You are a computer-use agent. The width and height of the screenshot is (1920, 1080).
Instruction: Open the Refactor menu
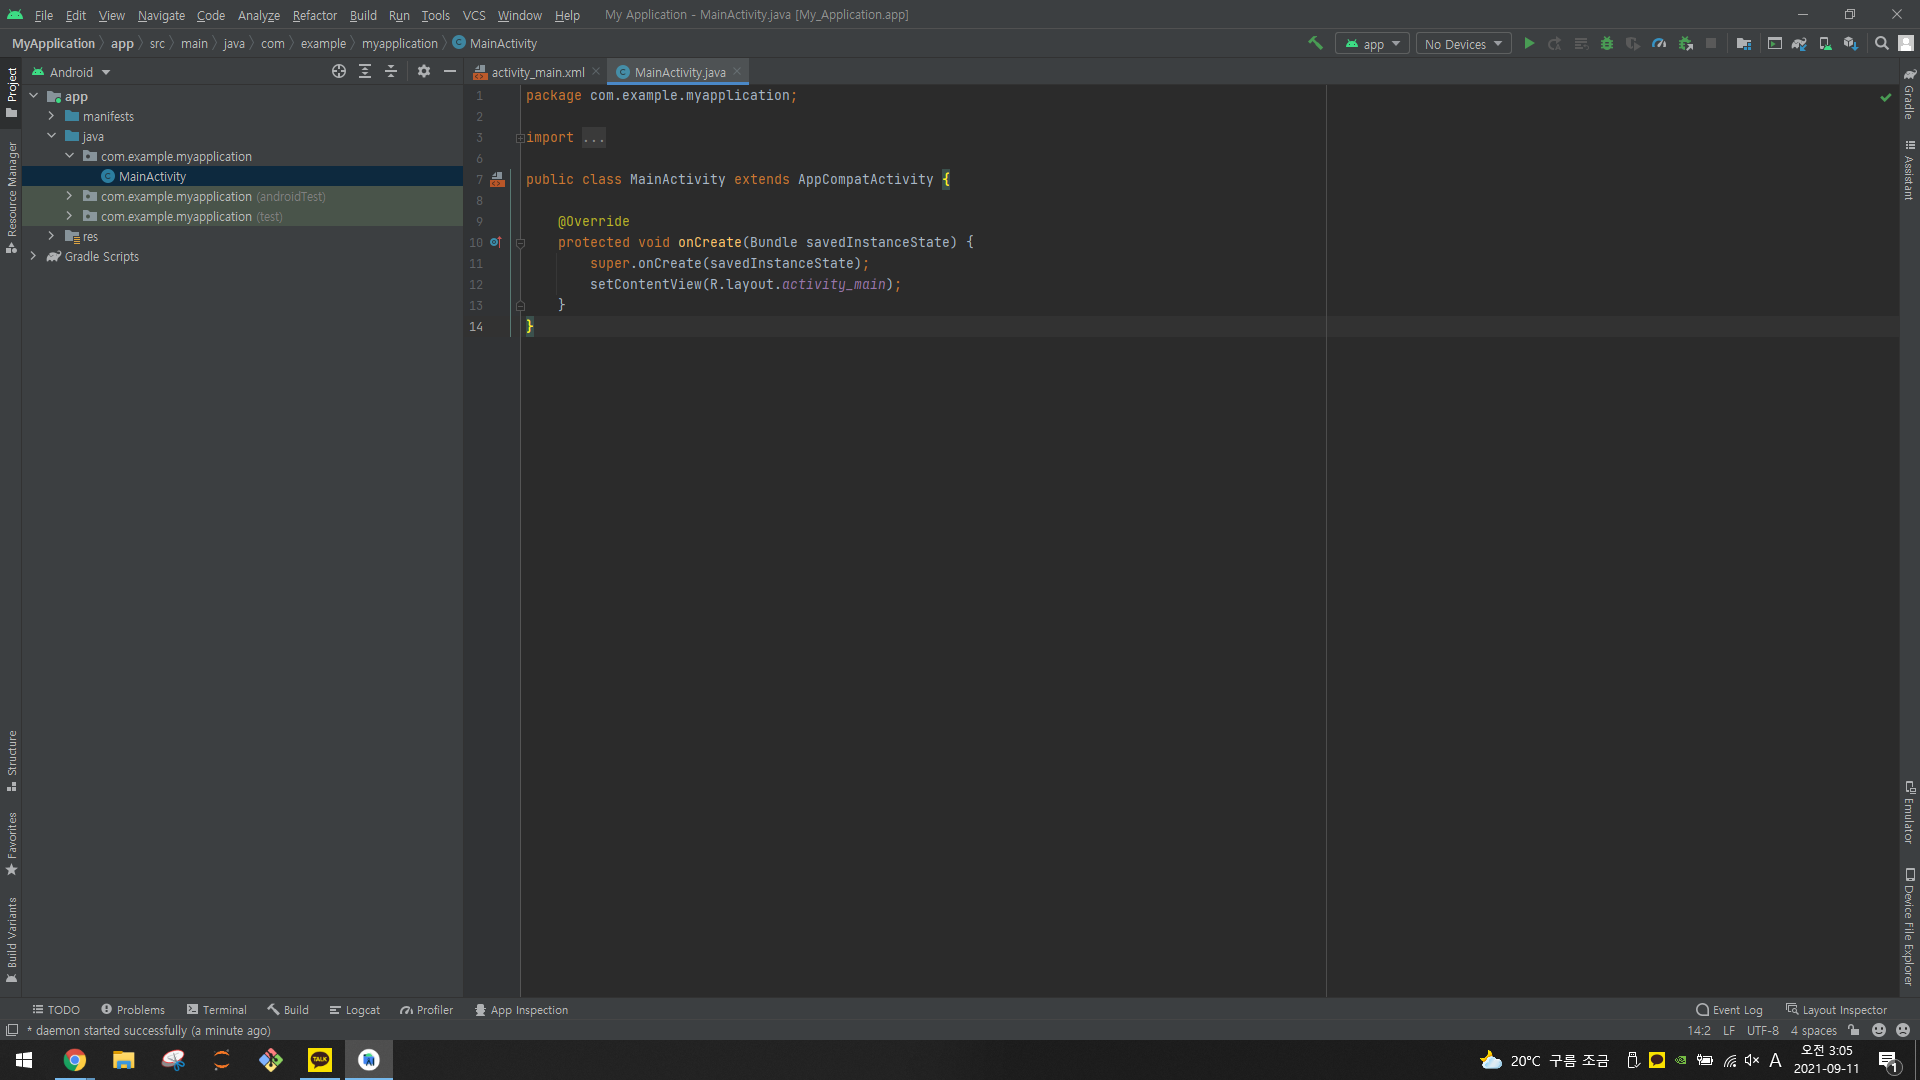point(314,15)
